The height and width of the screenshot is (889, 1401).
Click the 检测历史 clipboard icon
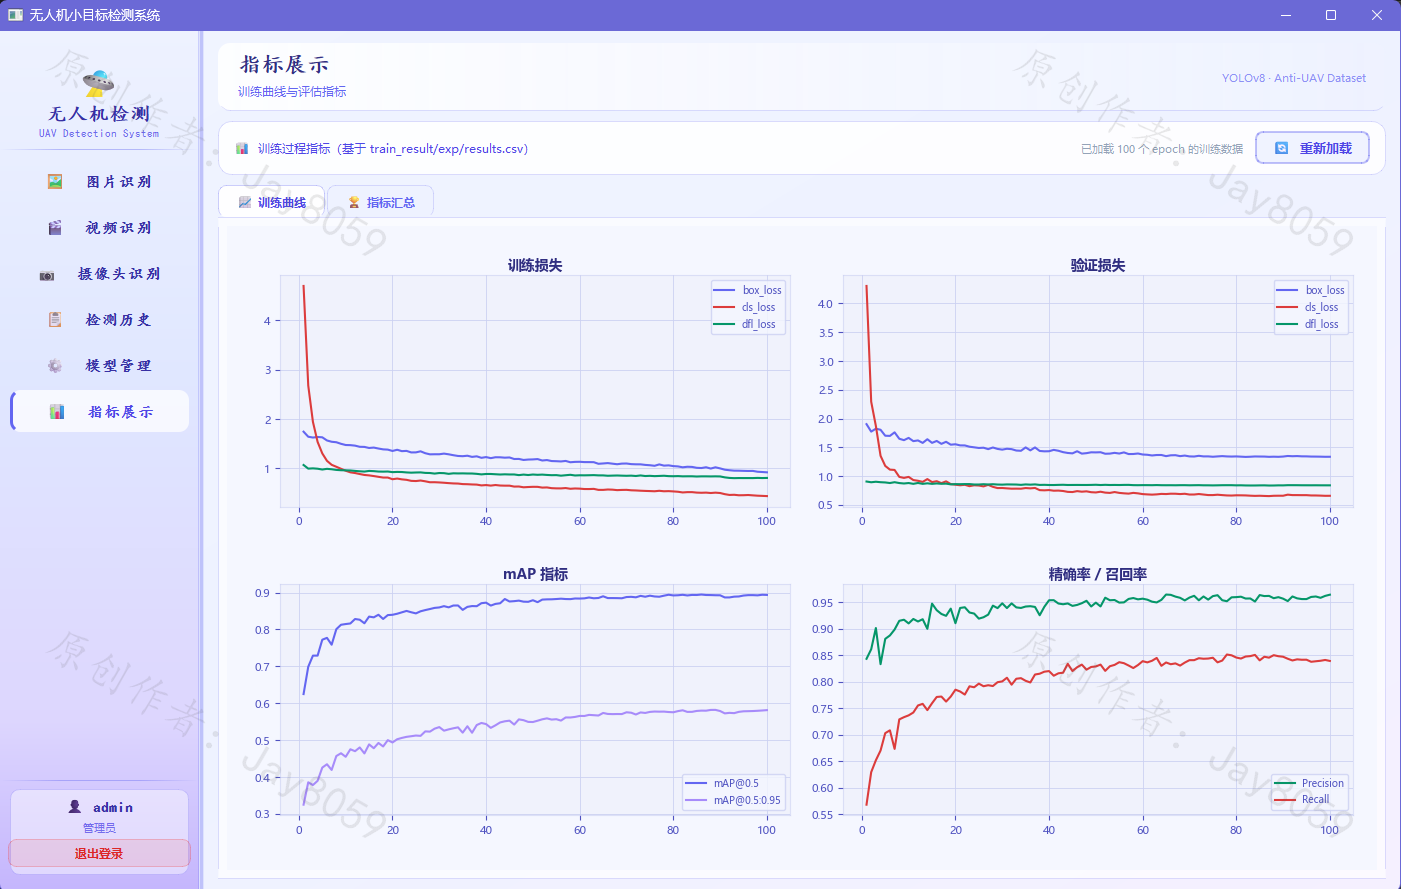[x=55, y=320]
